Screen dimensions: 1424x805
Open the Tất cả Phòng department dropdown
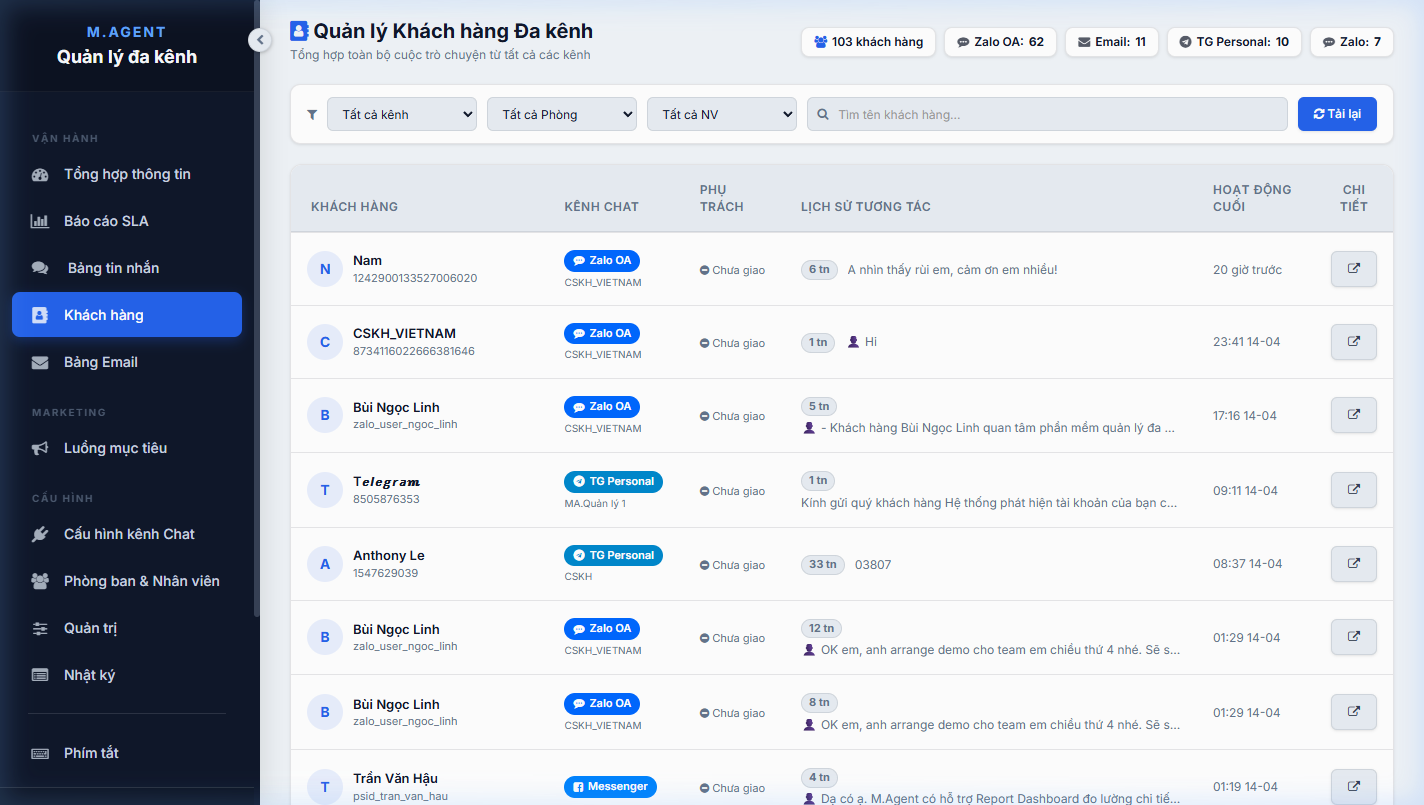tap(562, 114)
